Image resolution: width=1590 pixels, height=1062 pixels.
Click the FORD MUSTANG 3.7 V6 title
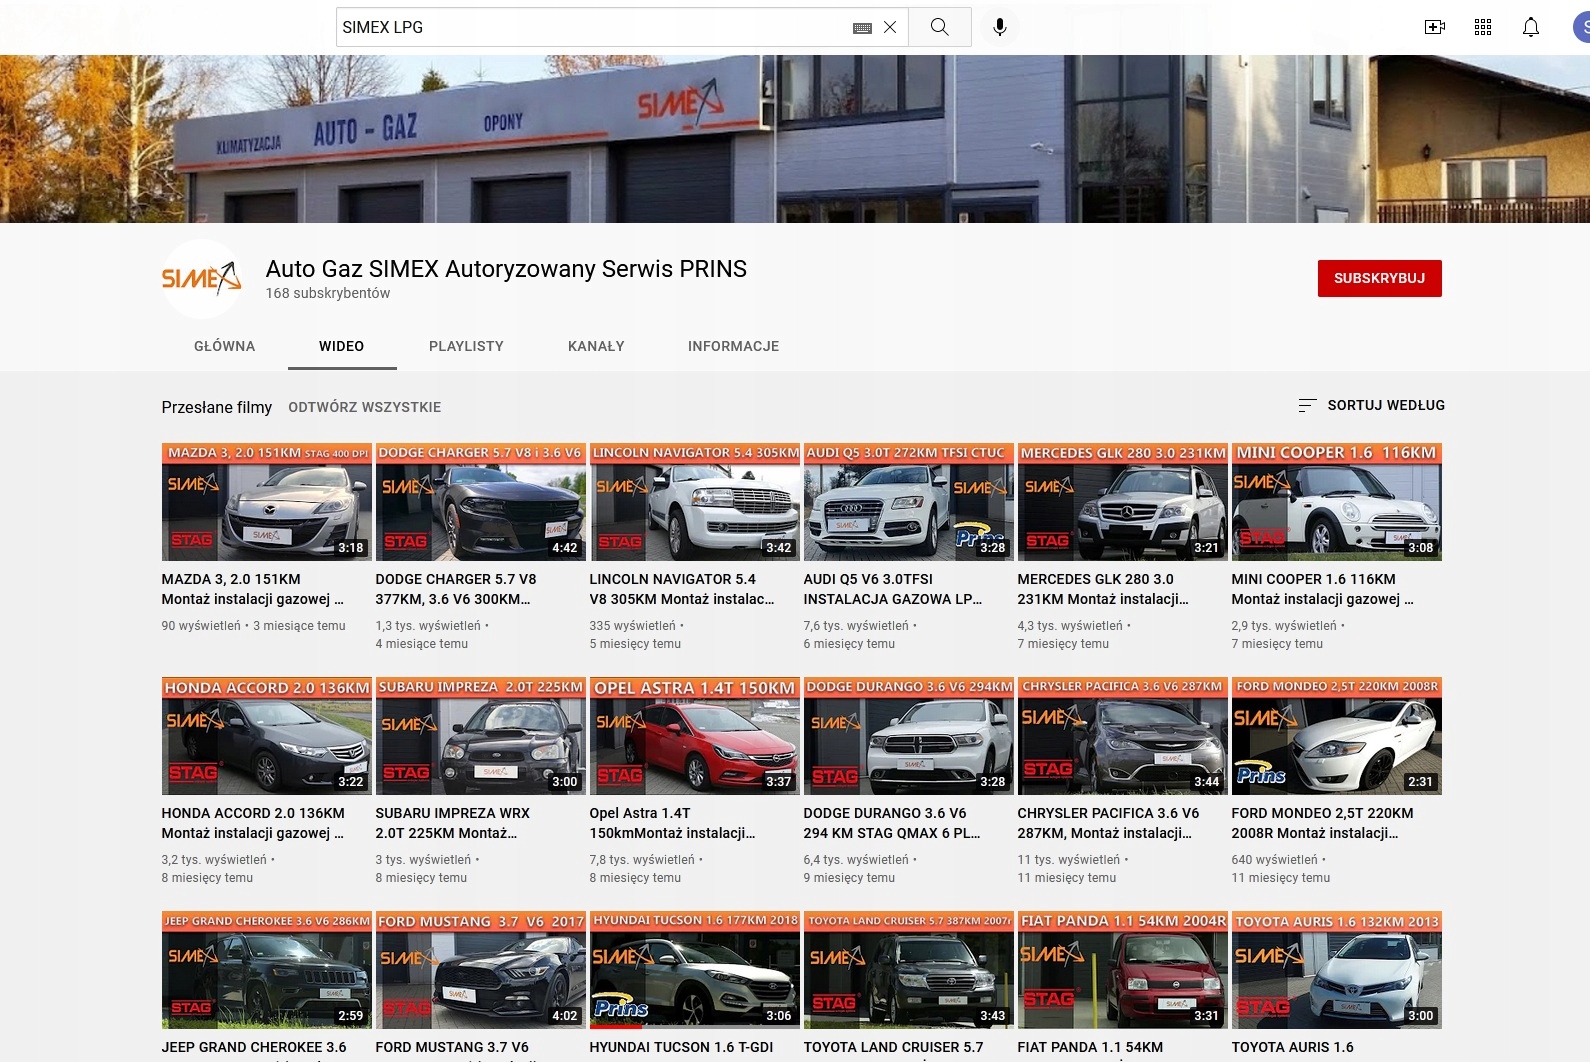[x=452, y=1047]
